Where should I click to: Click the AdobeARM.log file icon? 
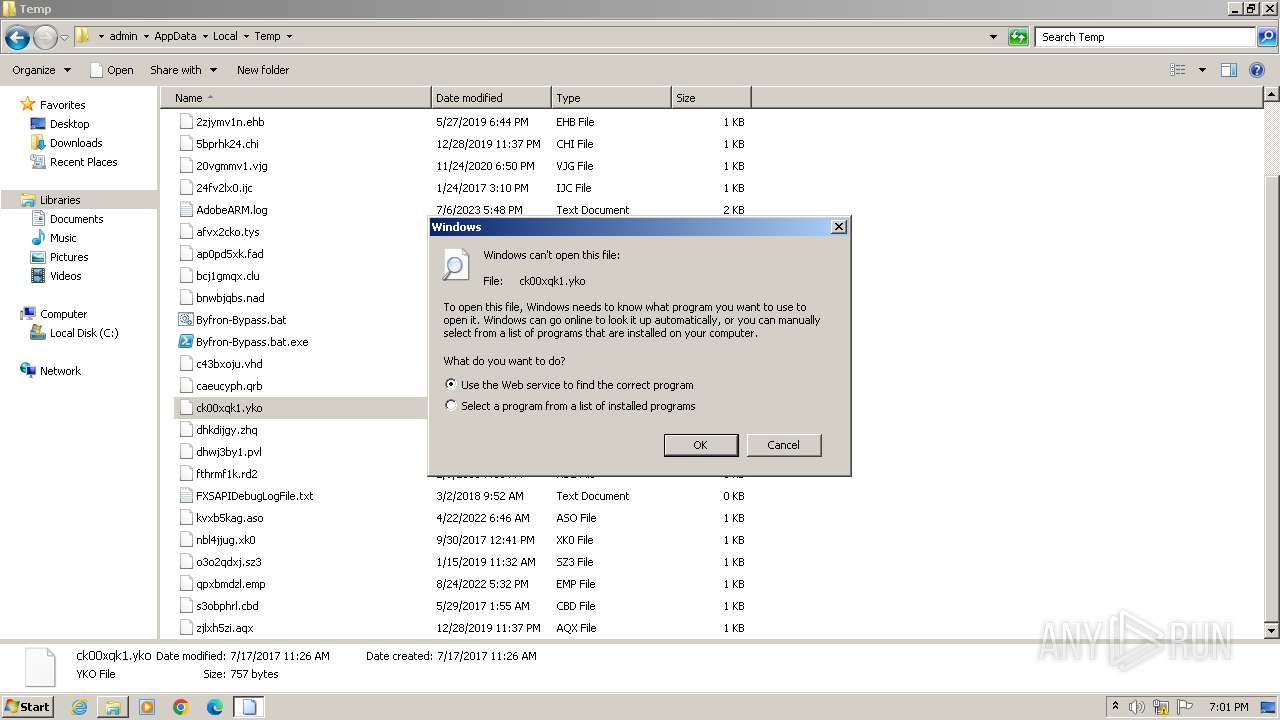pyautogui.click(x=185, y=210)
